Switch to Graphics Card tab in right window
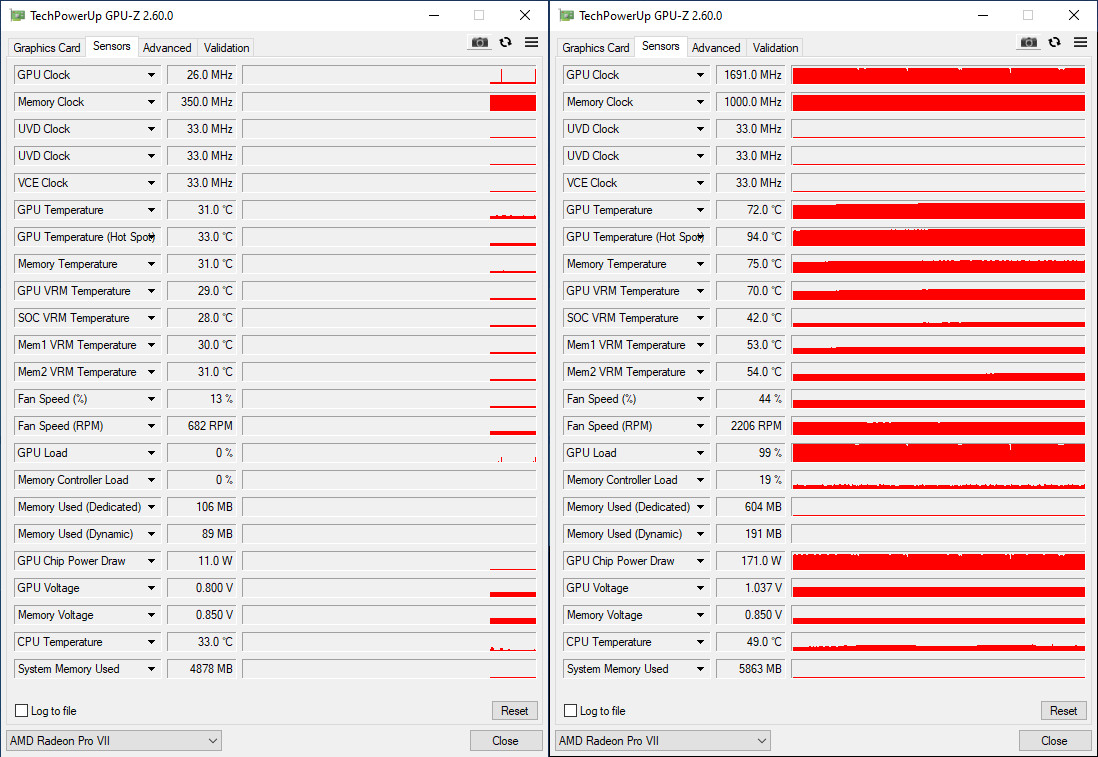 point(596,48)
